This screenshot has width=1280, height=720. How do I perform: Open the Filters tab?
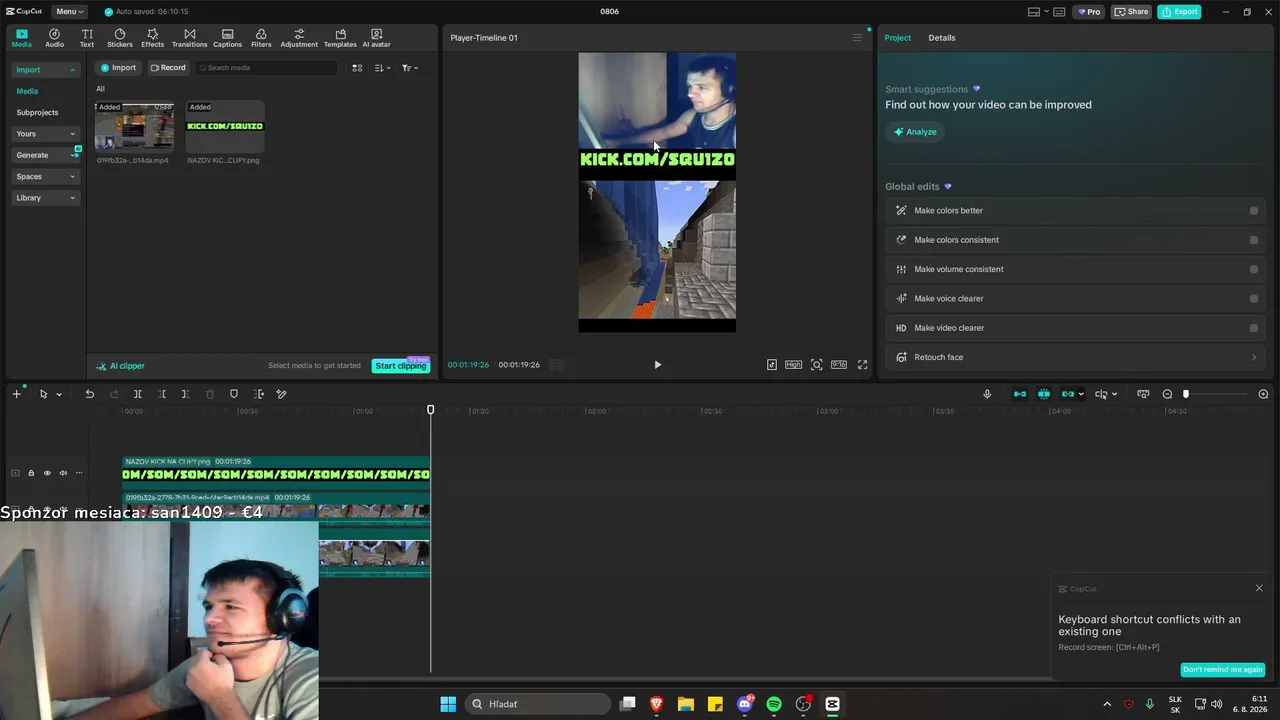pos(261,38)
